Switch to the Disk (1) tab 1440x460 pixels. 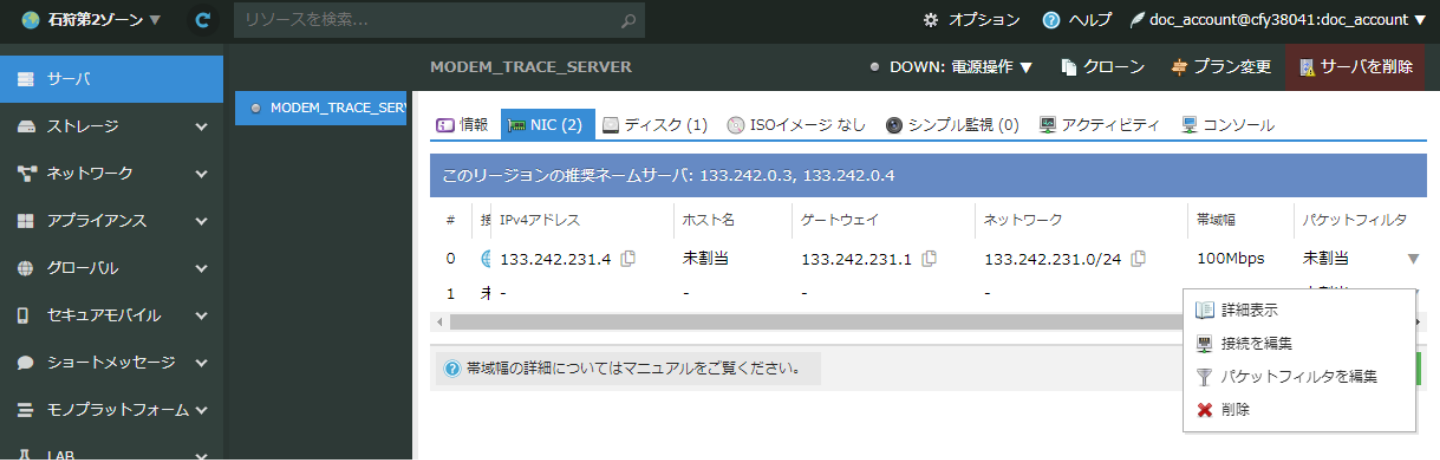click(x=655, y=125)
